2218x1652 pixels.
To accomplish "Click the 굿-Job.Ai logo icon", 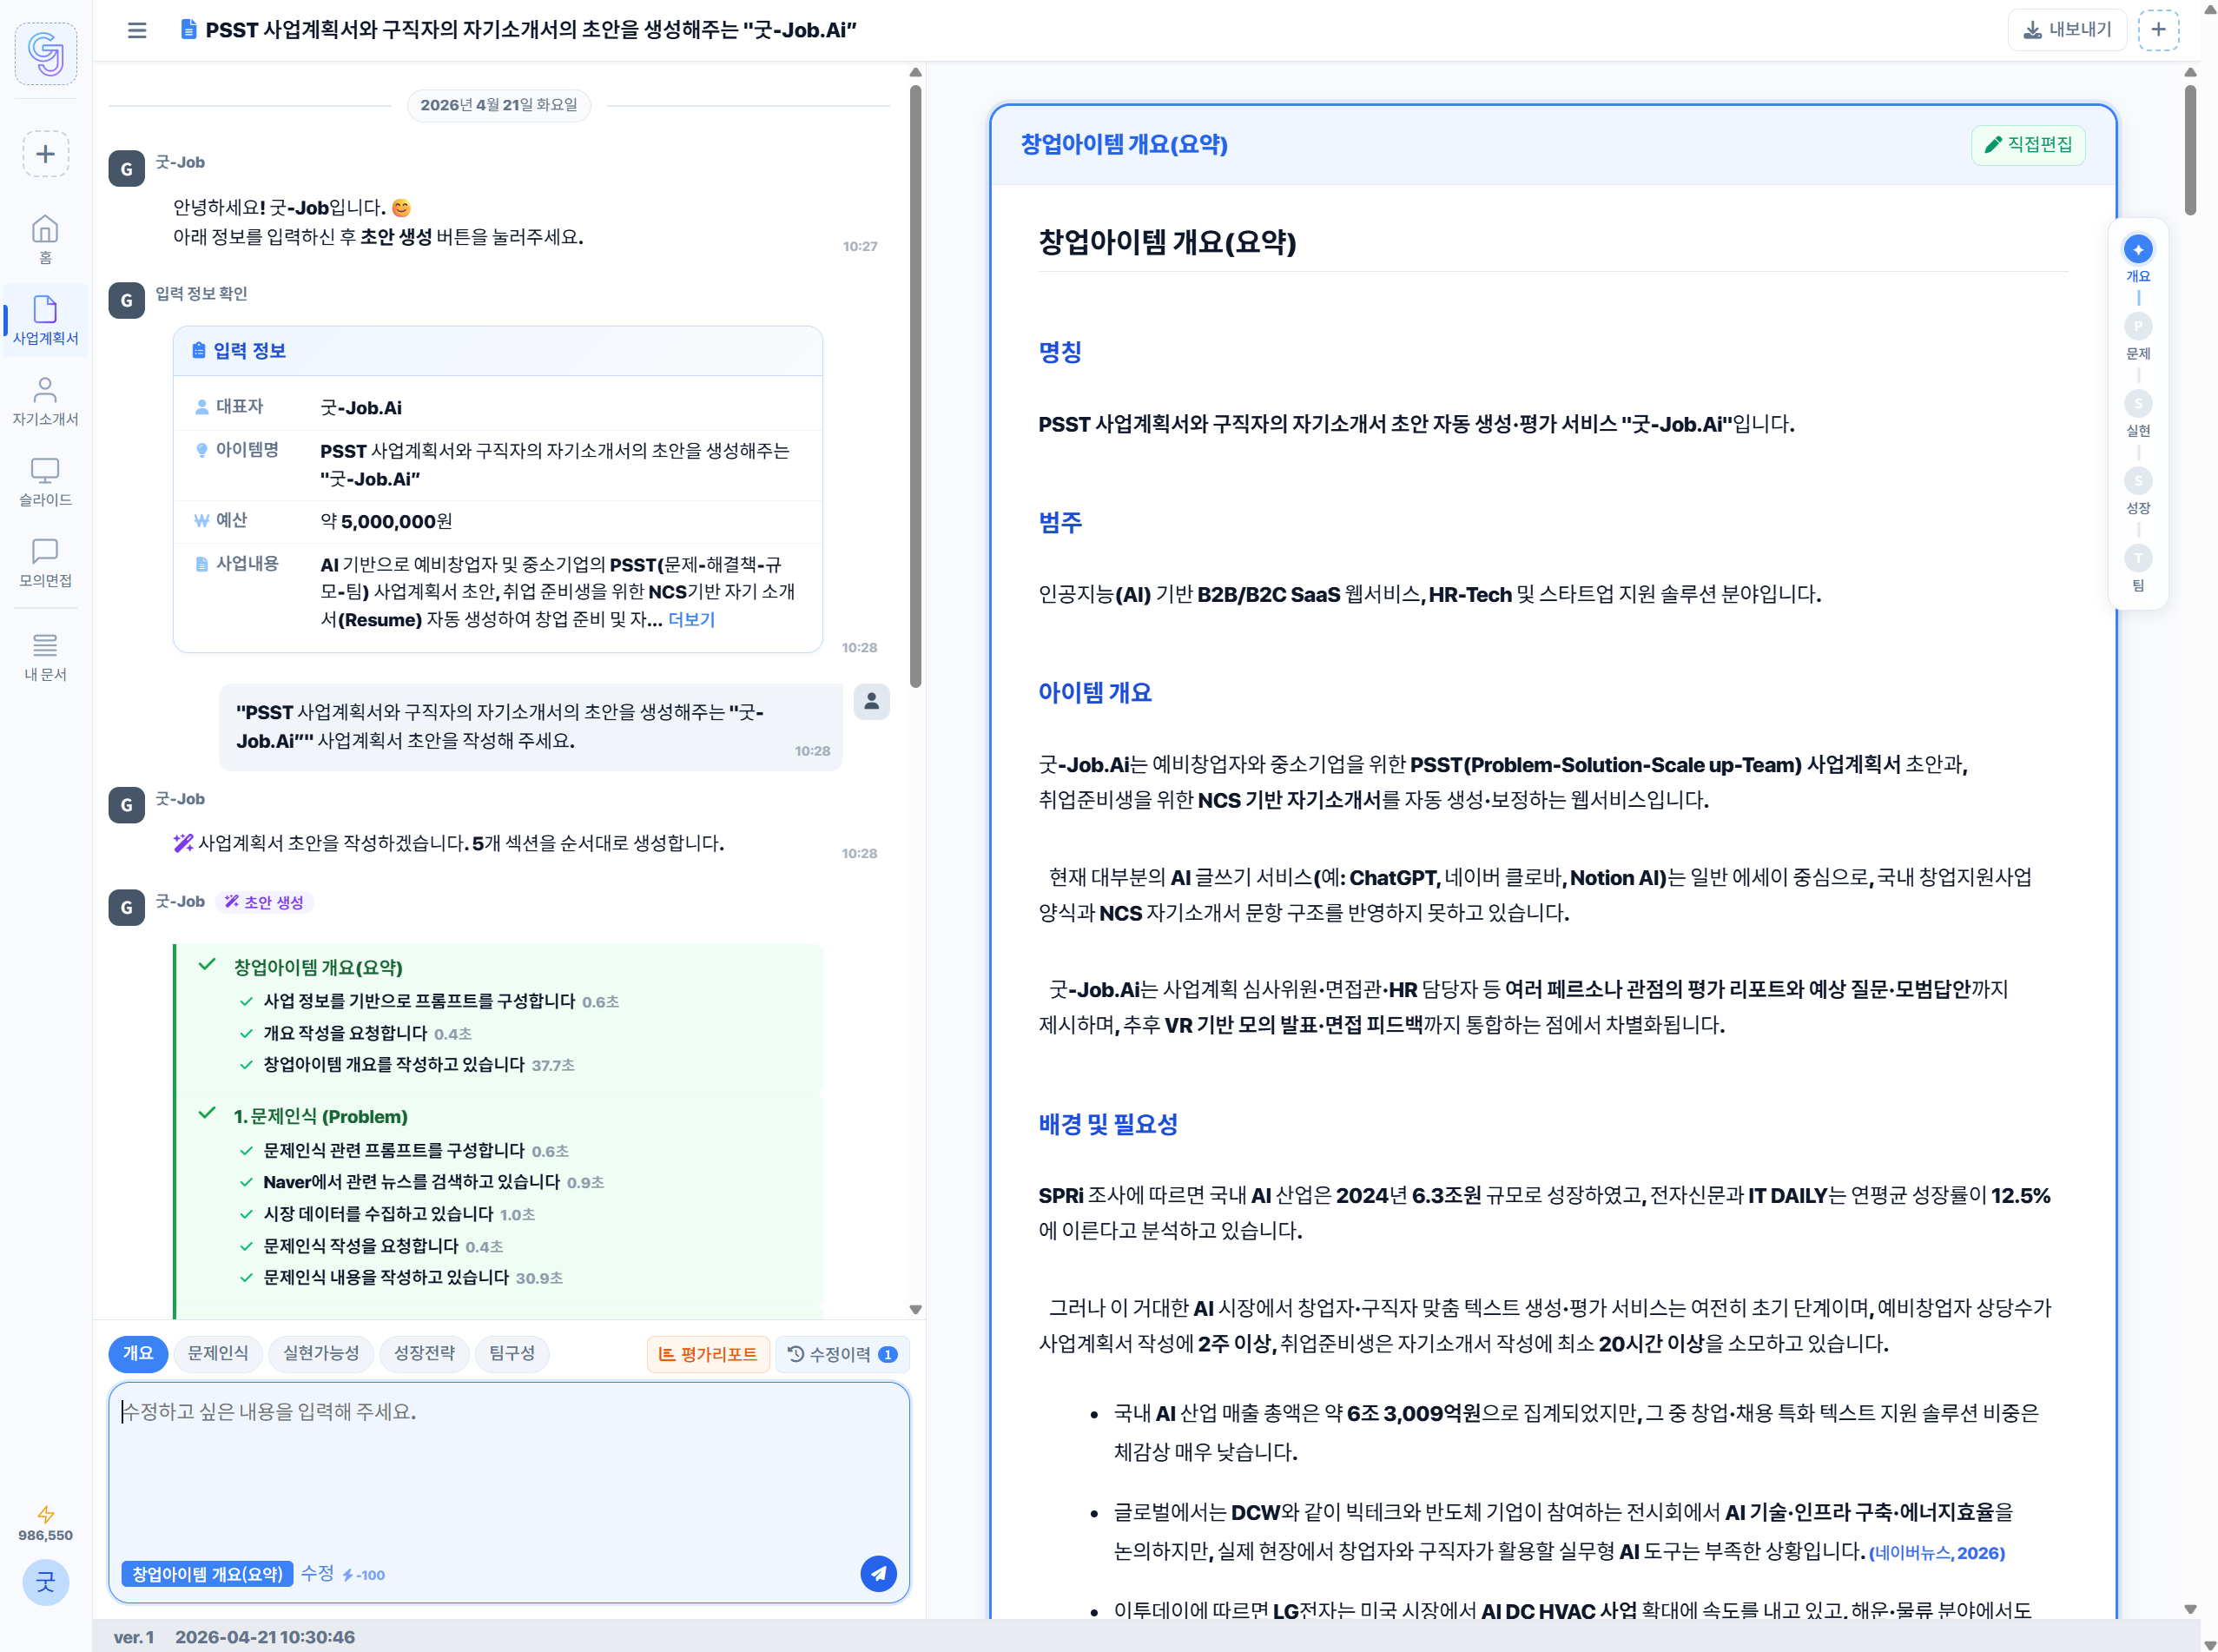I will pos(46,53).
